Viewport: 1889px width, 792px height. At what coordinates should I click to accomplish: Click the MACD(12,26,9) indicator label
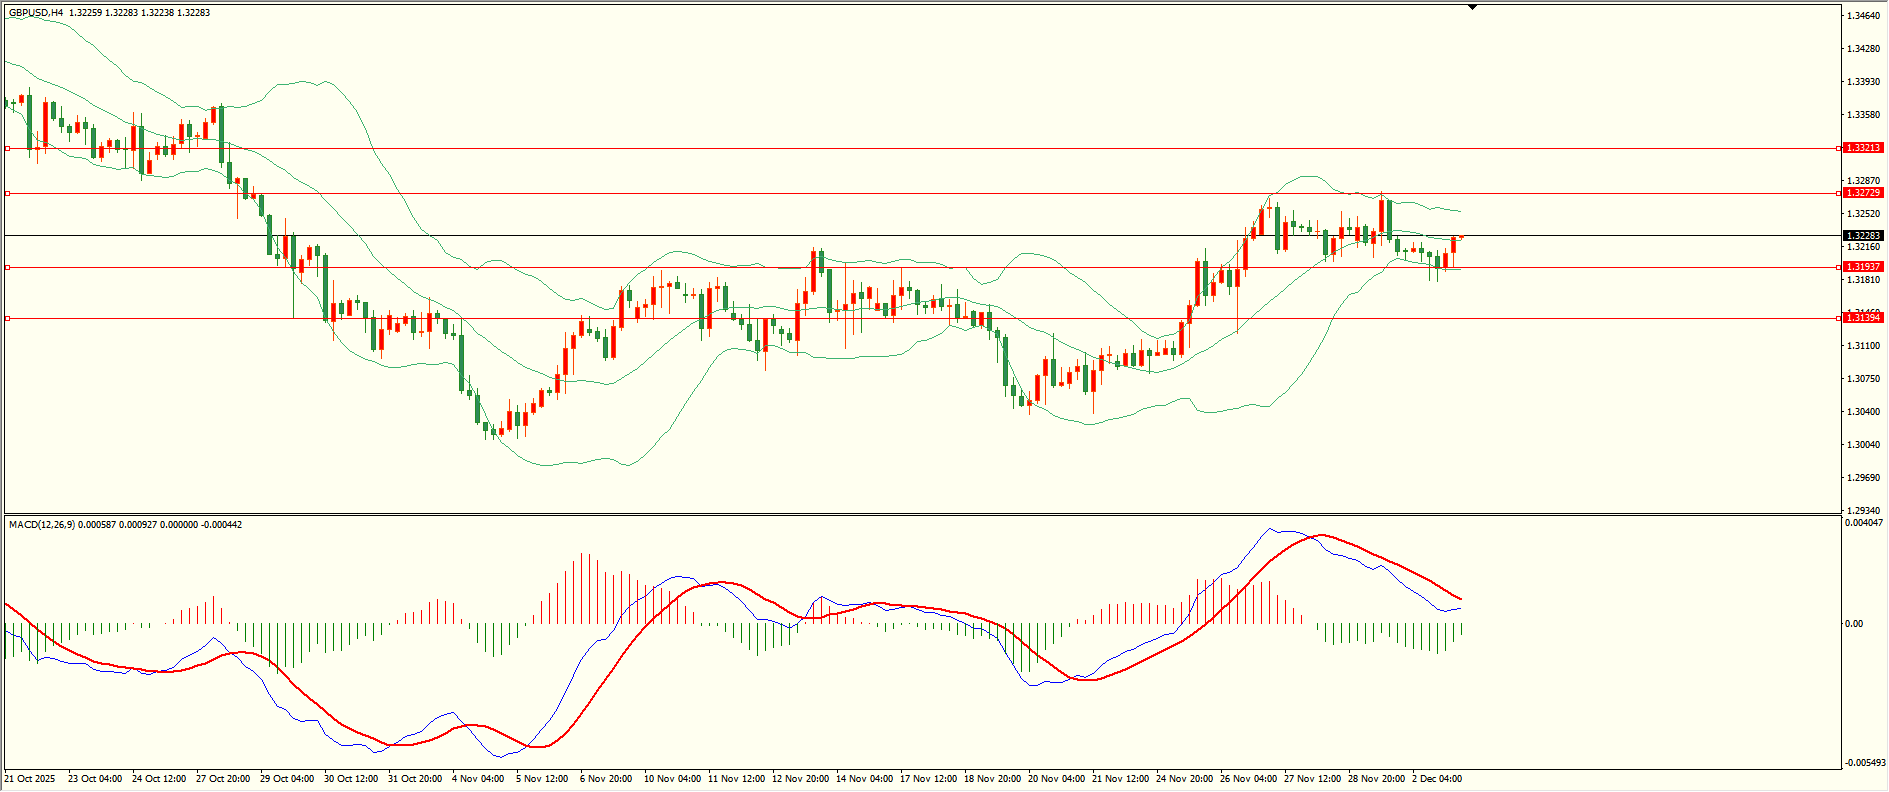point(41,525)
